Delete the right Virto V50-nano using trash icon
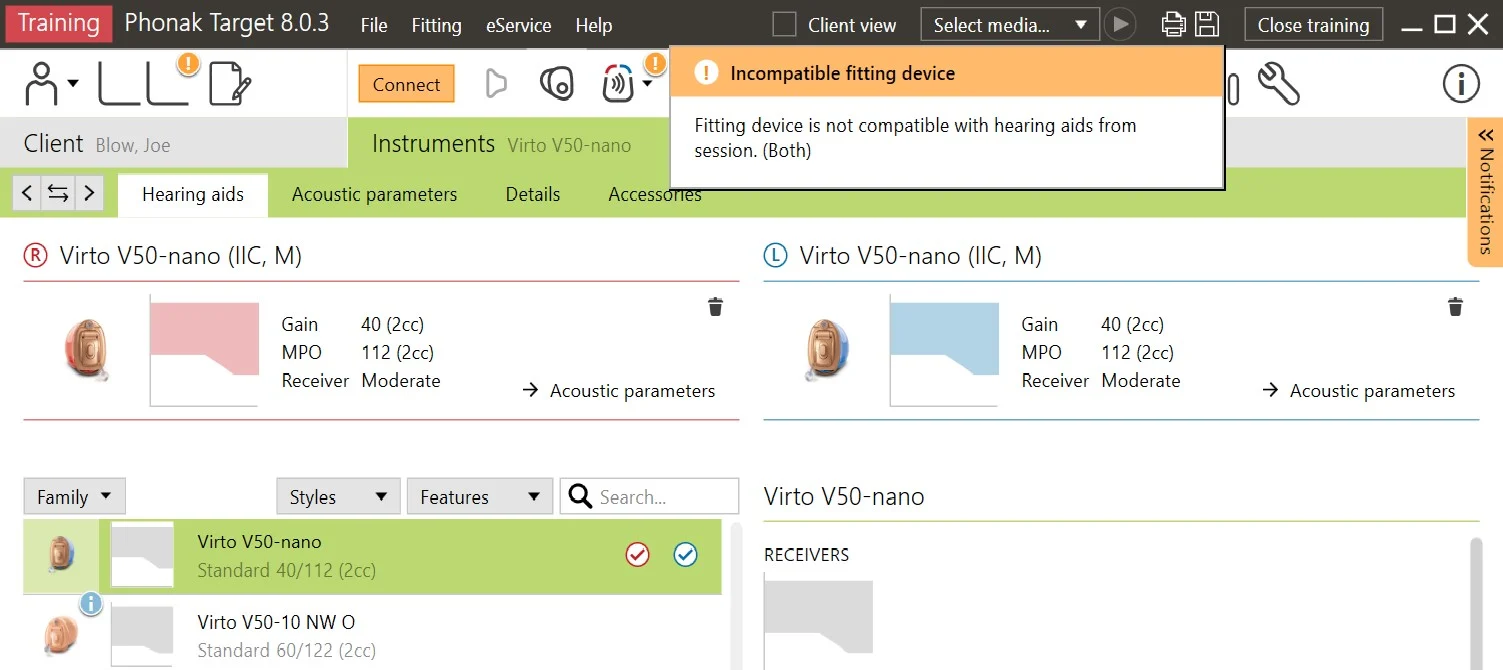This screenshot has height=670, width=1503. (715, 307)
